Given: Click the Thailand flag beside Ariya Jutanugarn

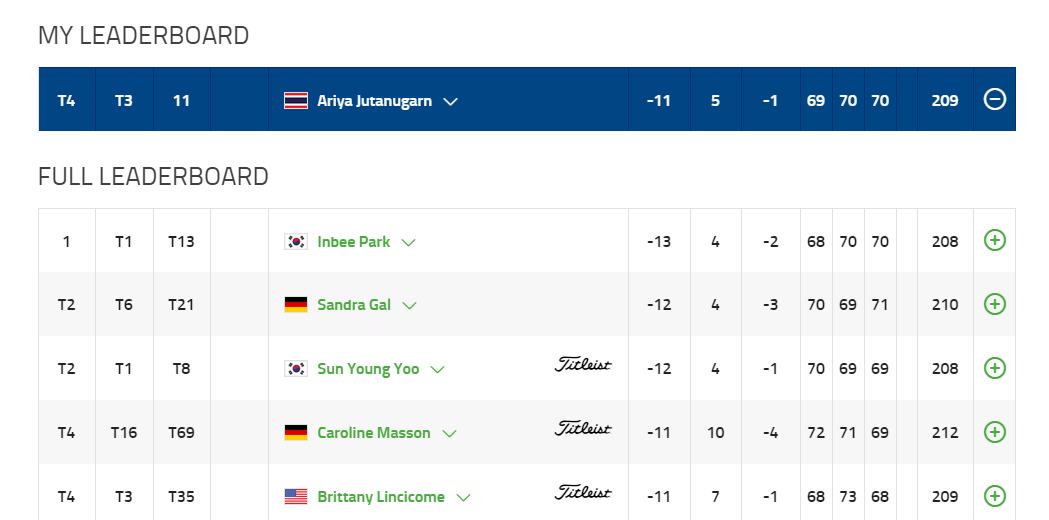Looking at the screenshot, I should (x=296, y=101).
